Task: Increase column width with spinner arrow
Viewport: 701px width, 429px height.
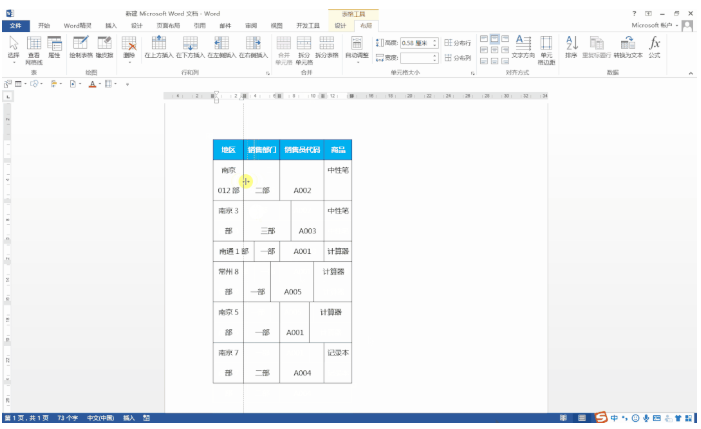Action: (x=435, y=55)
